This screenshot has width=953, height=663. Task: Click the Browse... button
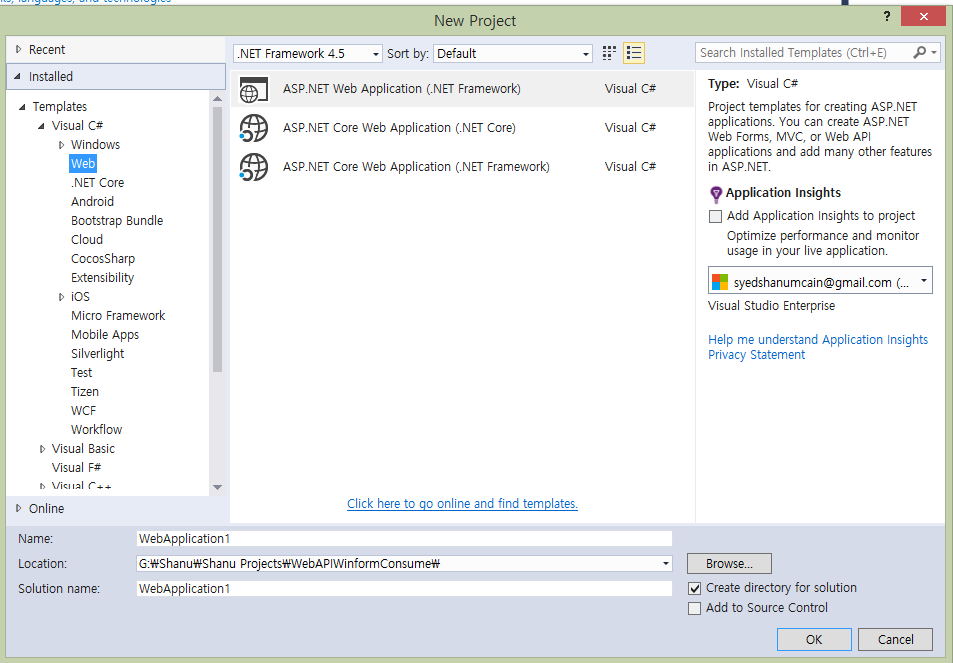(729, 564)
